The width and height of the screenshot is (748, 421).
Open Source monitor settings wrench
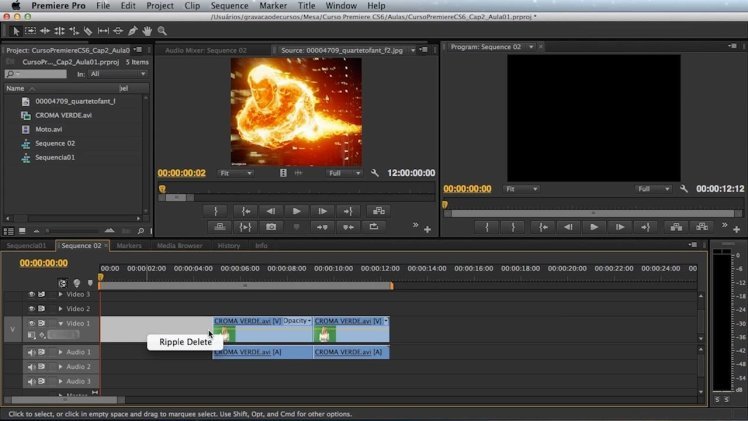click(375, 173)
